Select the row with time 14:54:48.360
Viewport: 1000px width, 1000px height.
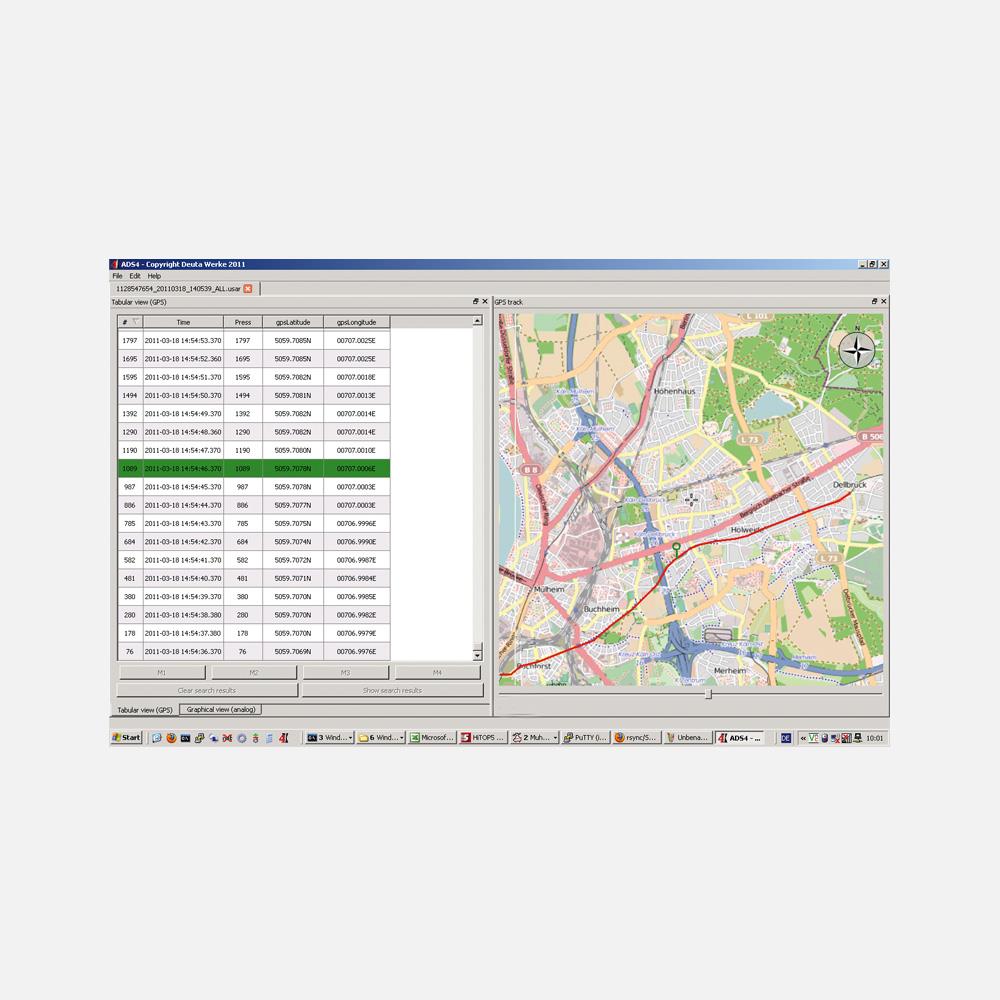click(x=254, y=432)
